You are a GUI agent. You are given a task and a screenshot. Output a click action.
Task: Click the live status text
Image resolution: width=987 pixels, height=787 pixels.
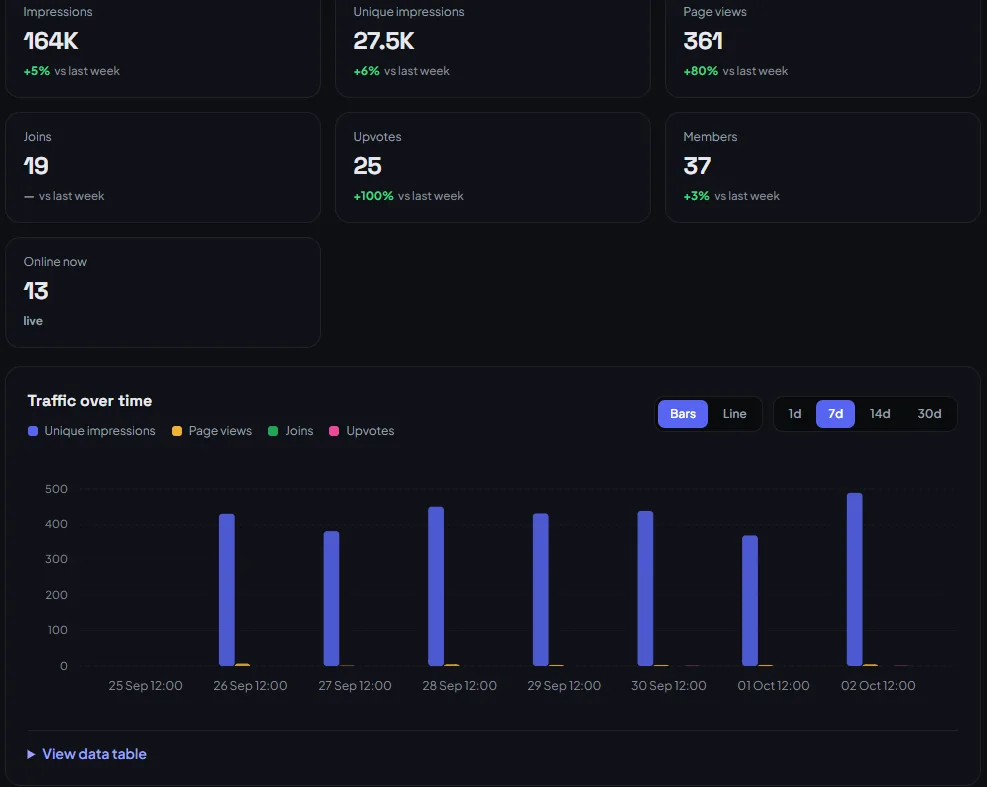coord(33,321)
